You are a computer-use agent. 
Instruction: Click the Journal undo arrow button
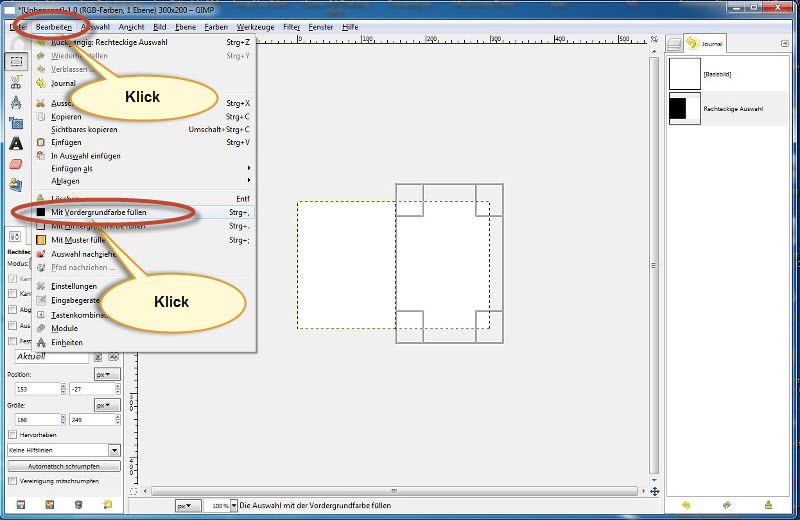686,505
